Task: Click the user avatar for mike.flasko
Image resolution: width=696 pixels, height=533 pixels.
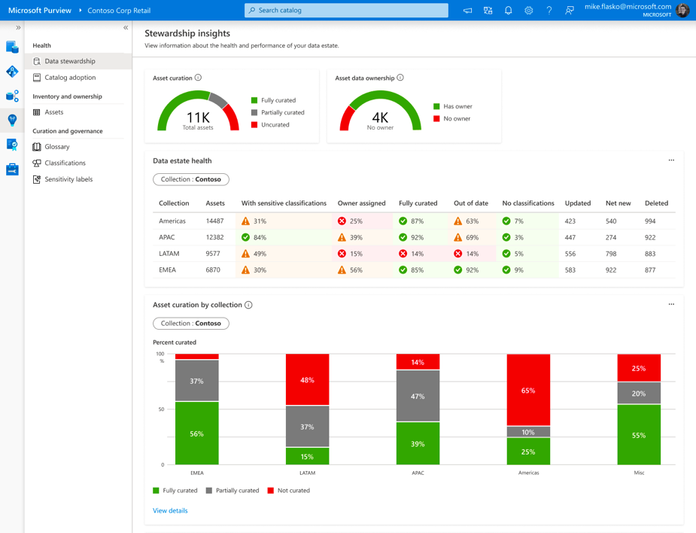Action: 681,10
